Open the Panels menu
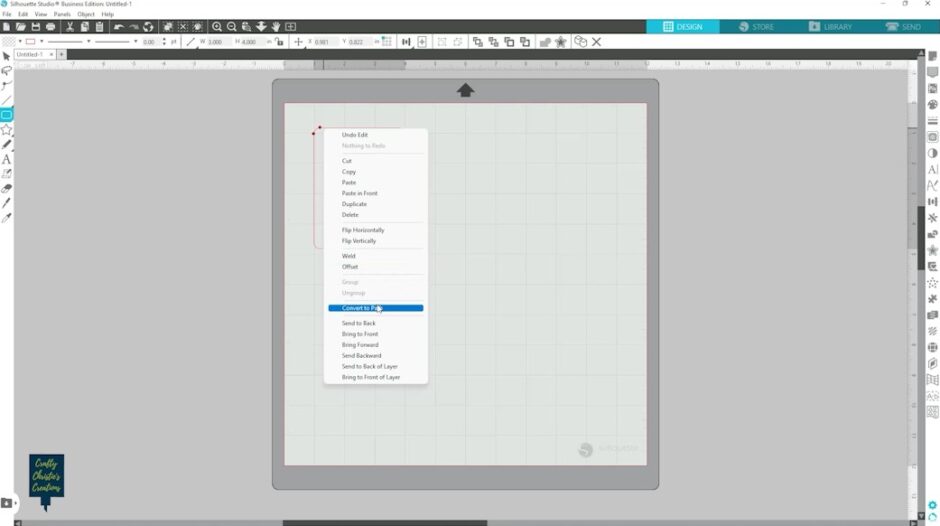Viewport: 940px width, 526px height. click(62, 14)
